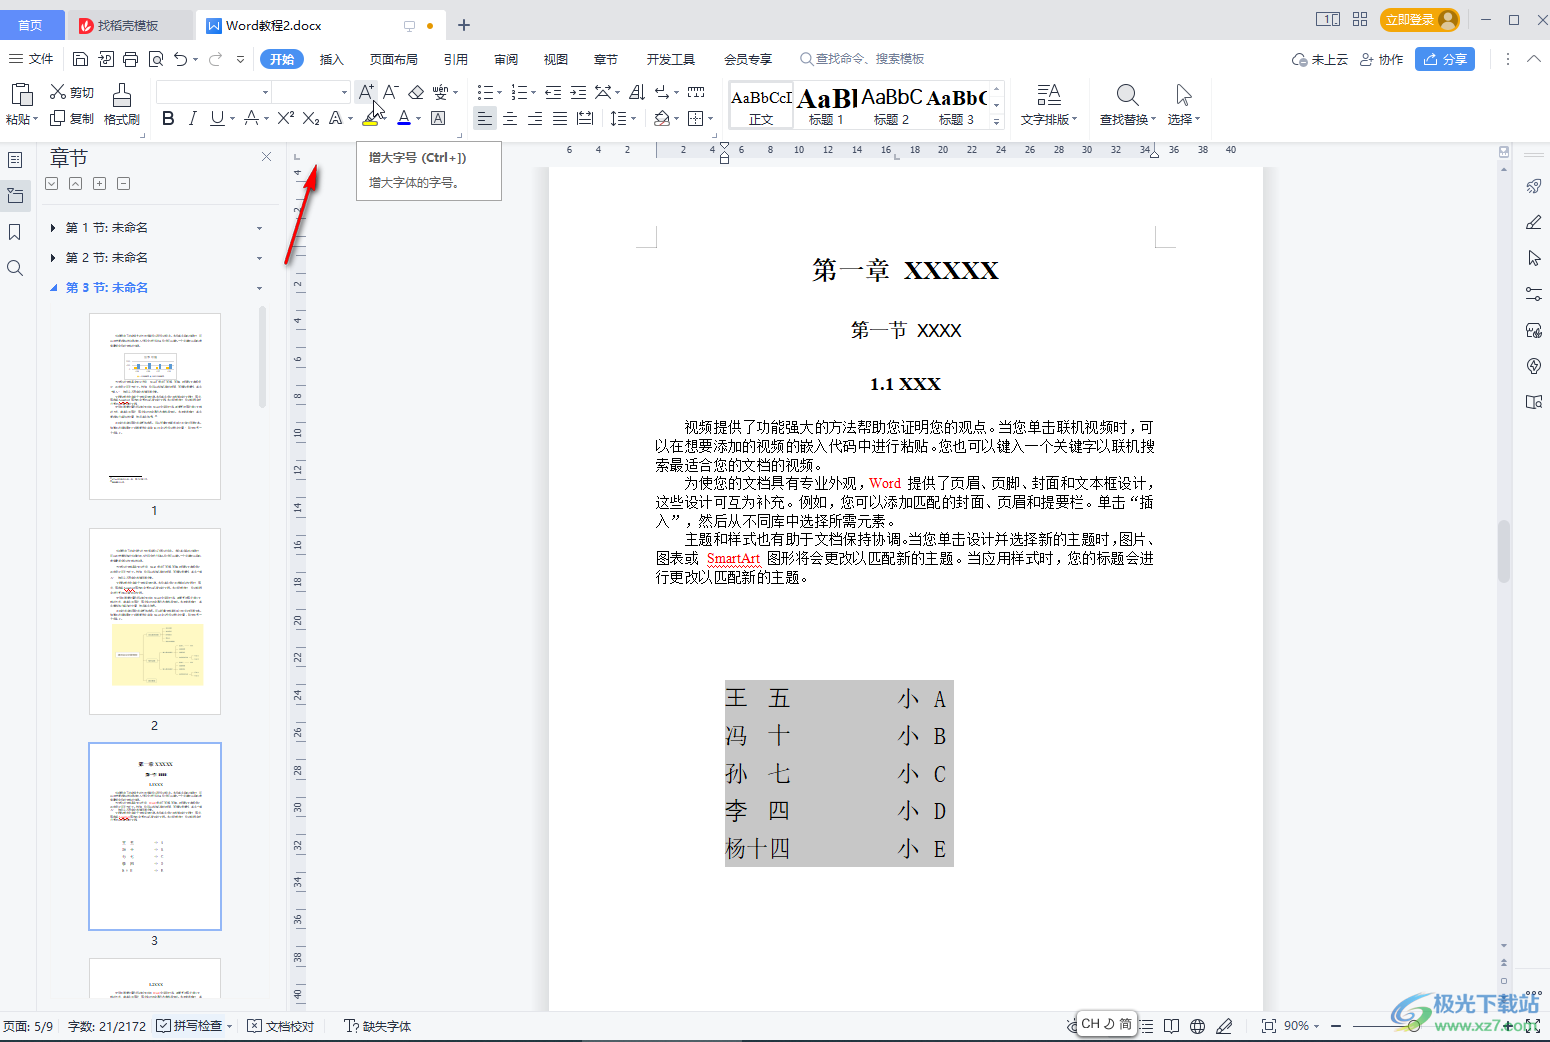Set justified text alignment
The height and width of the screenshot is (1042, 1550).
pos(560,118)
